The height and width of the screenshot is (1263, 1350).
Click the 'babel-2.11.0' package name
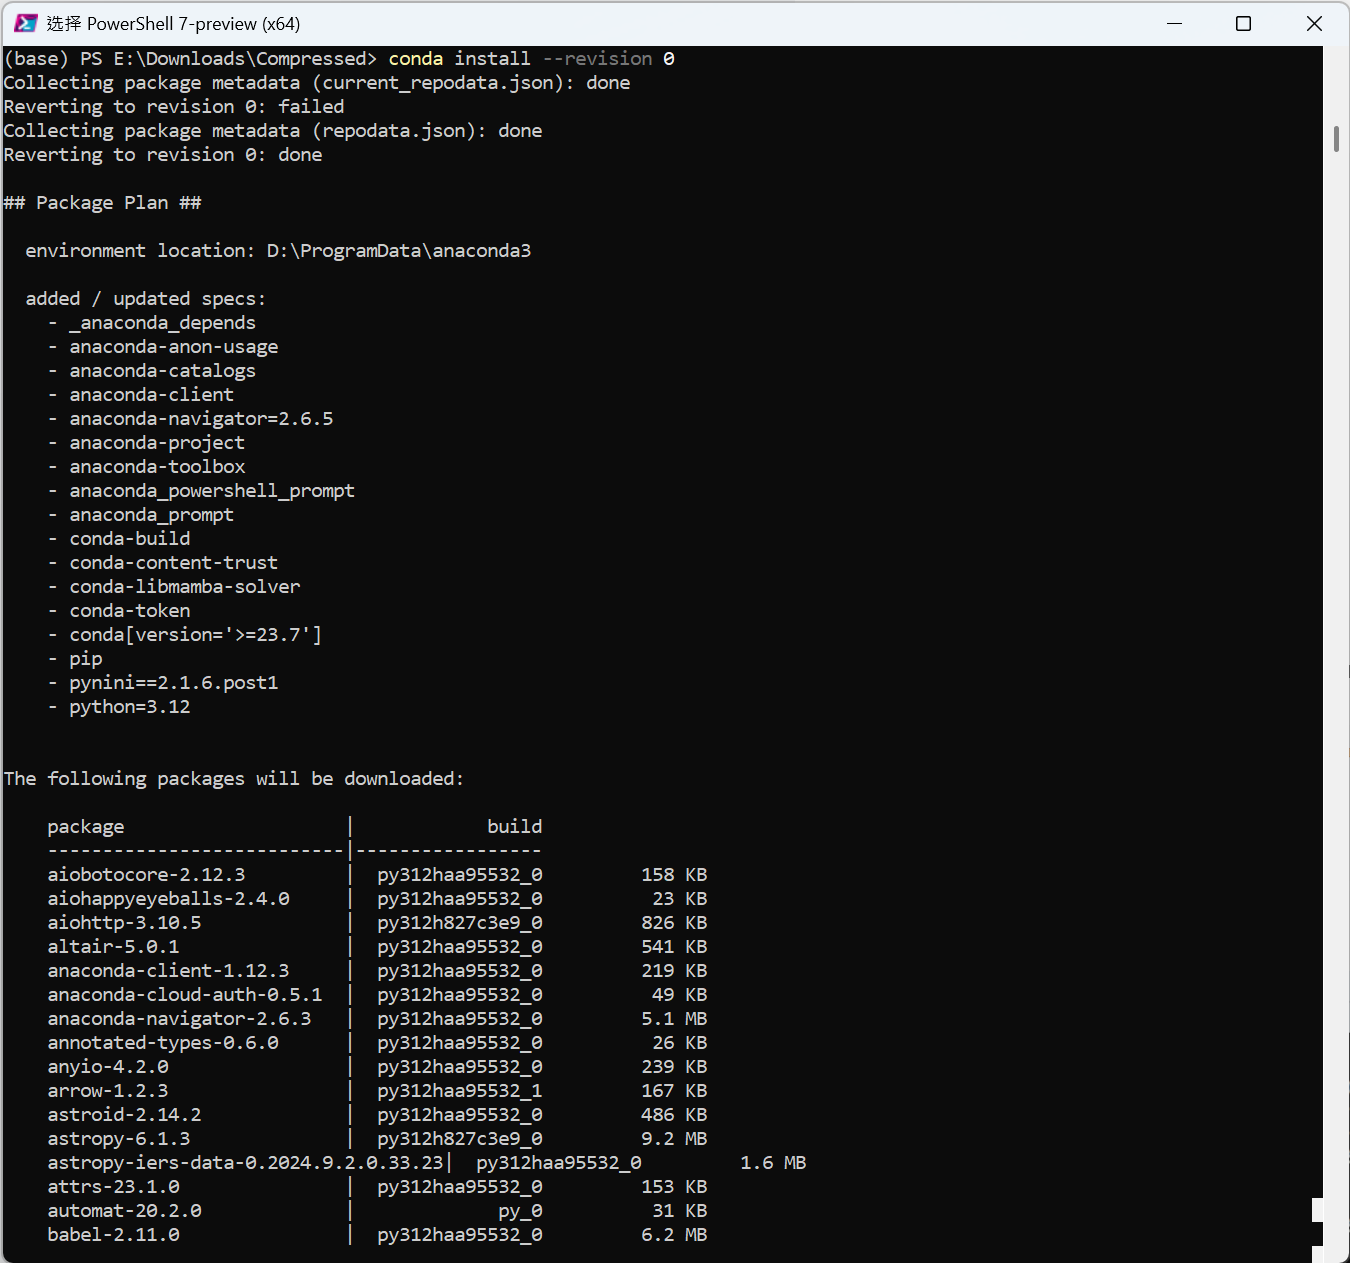113,1235
